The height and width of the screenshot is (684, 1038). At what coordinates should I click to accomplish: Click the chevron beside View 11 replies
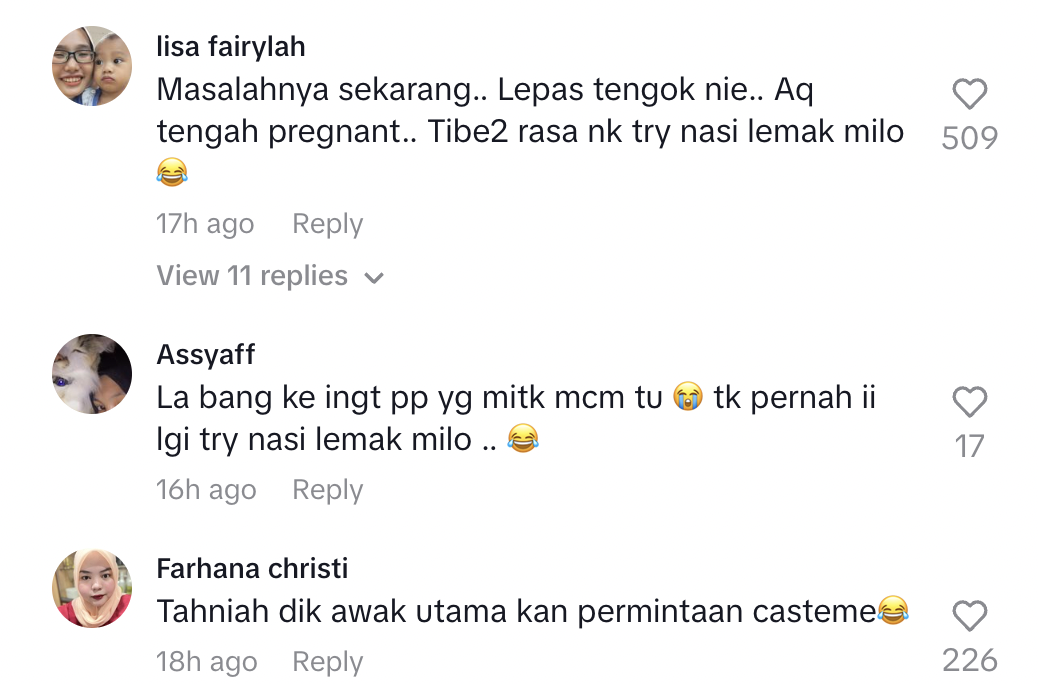tap(374, 278)
